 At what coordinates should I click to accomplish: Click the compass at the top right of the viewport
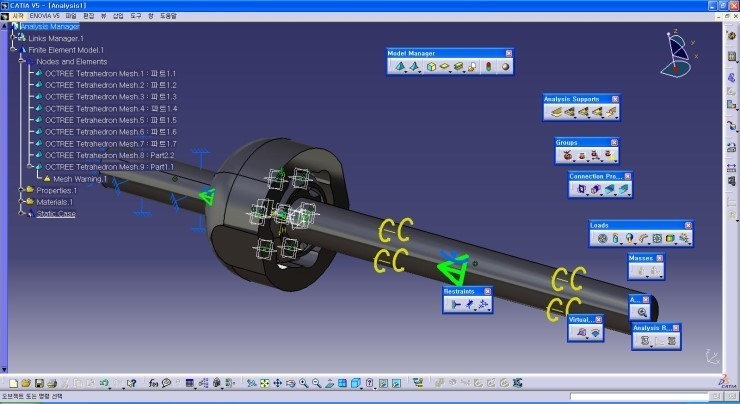click(x=679, y=53)
